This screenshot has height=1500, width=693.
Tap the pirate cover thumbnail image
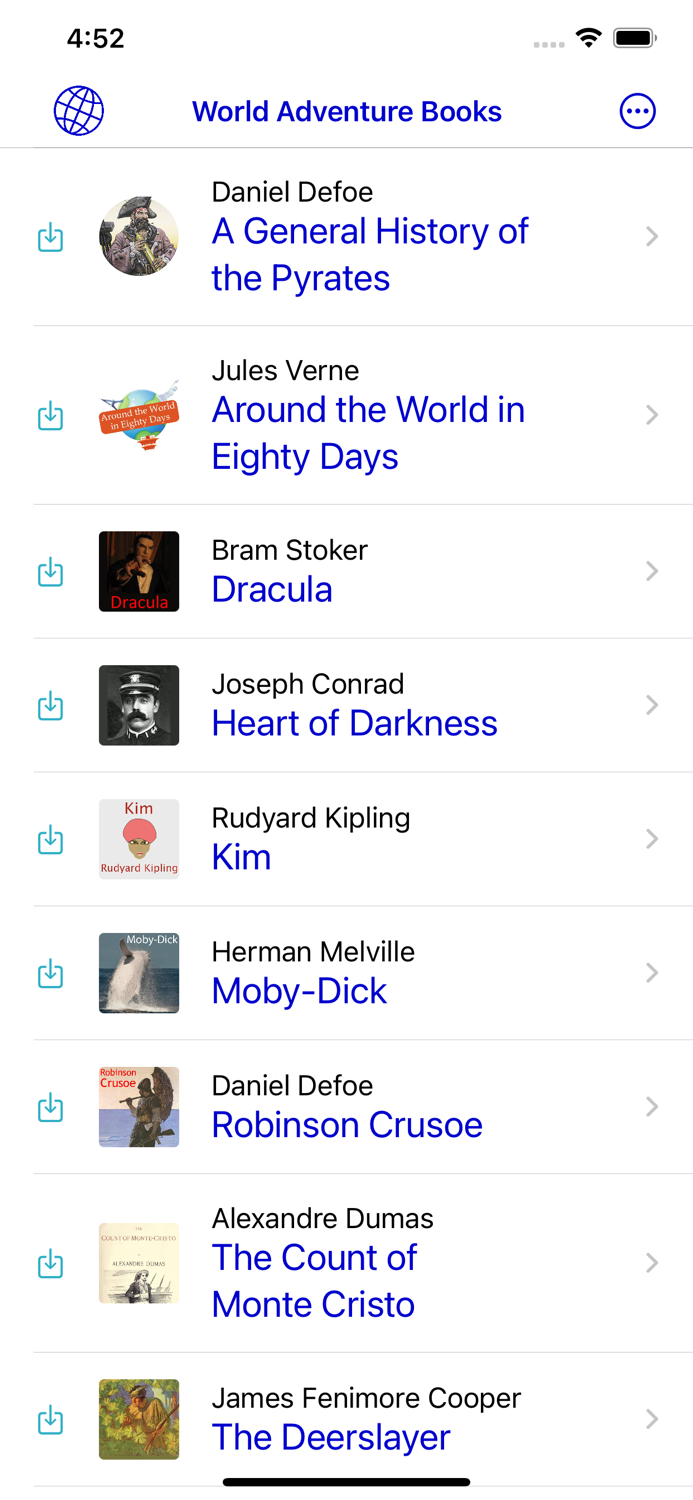[x=139, y=237]
